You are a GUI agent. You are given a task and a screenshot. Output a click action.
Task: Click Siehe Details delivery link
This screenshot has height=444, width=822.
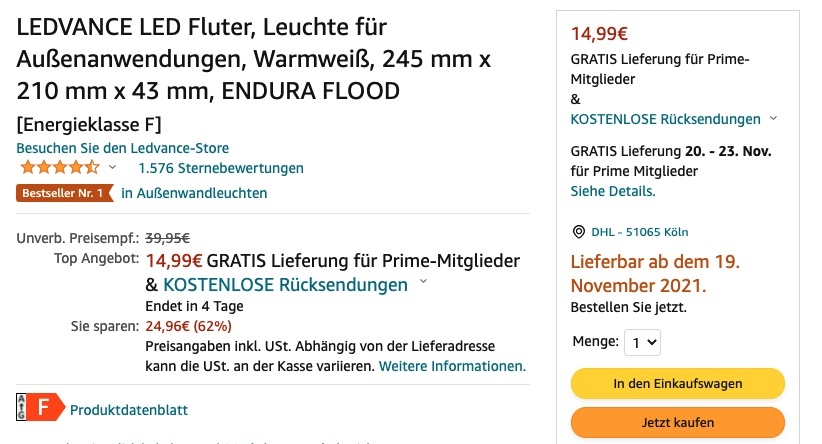point(613,191)
